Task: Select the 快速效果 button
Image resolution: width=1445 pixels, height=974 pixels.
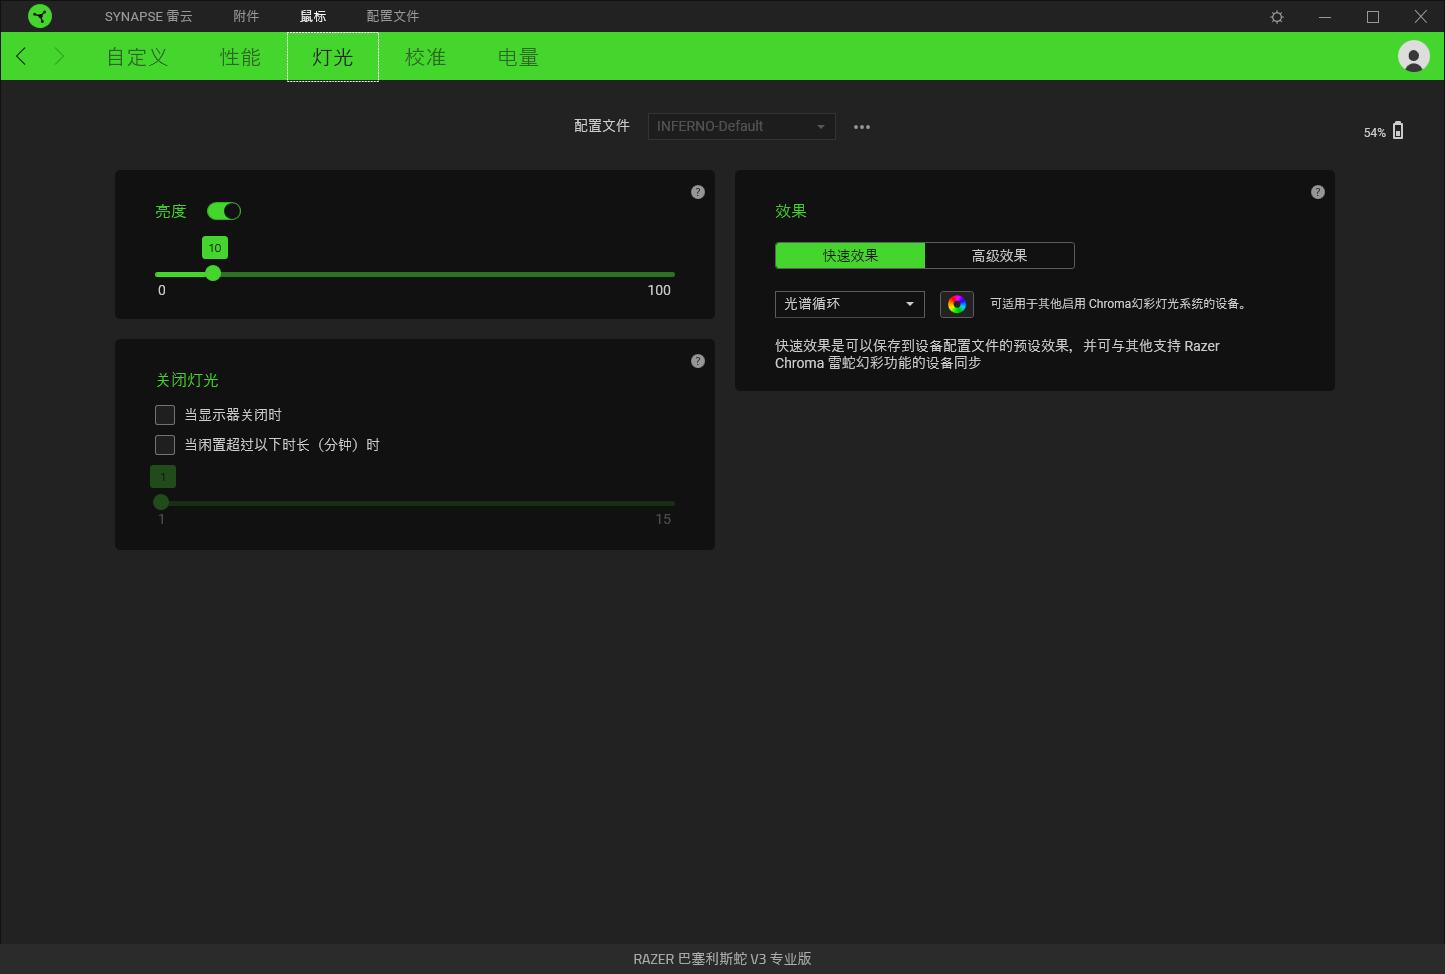Action: (850, 256)
